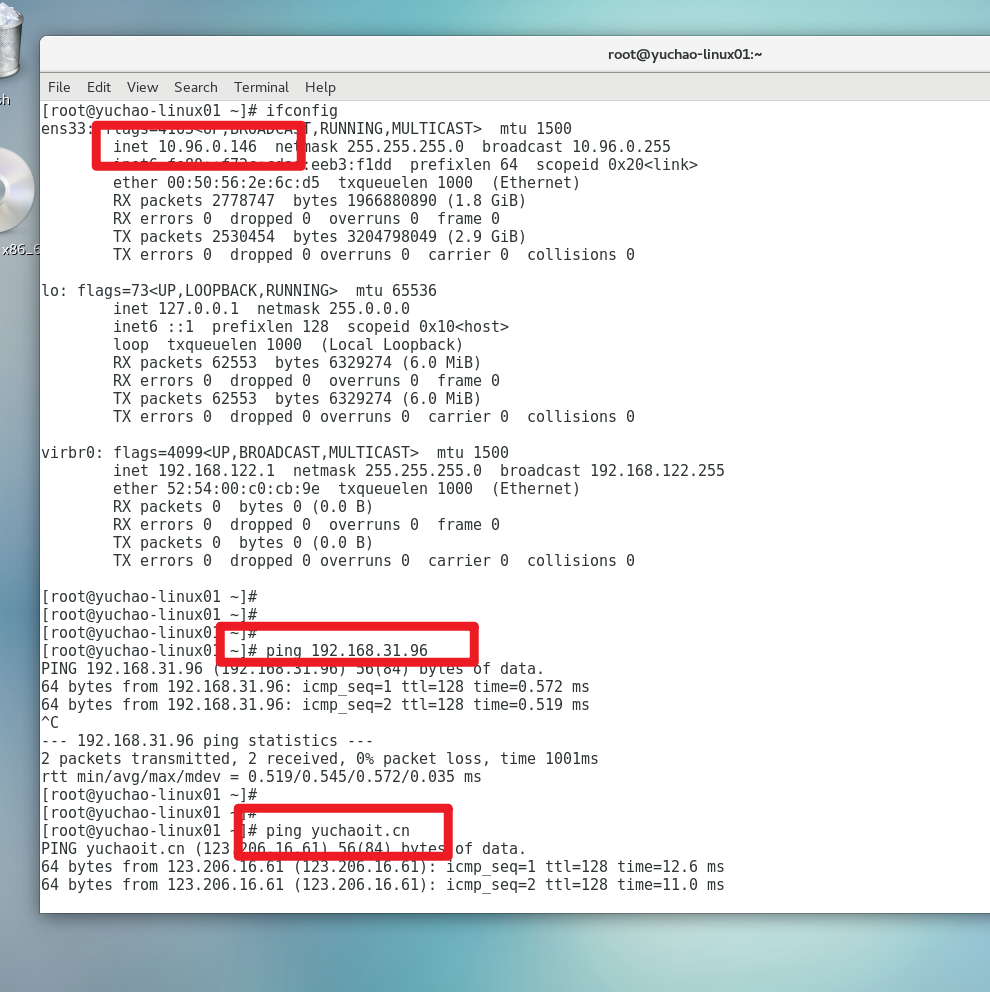The width and height of the screenshot is (990, 992).
Task: Click the ifconfig command text
Action: (x=301, y=111)
